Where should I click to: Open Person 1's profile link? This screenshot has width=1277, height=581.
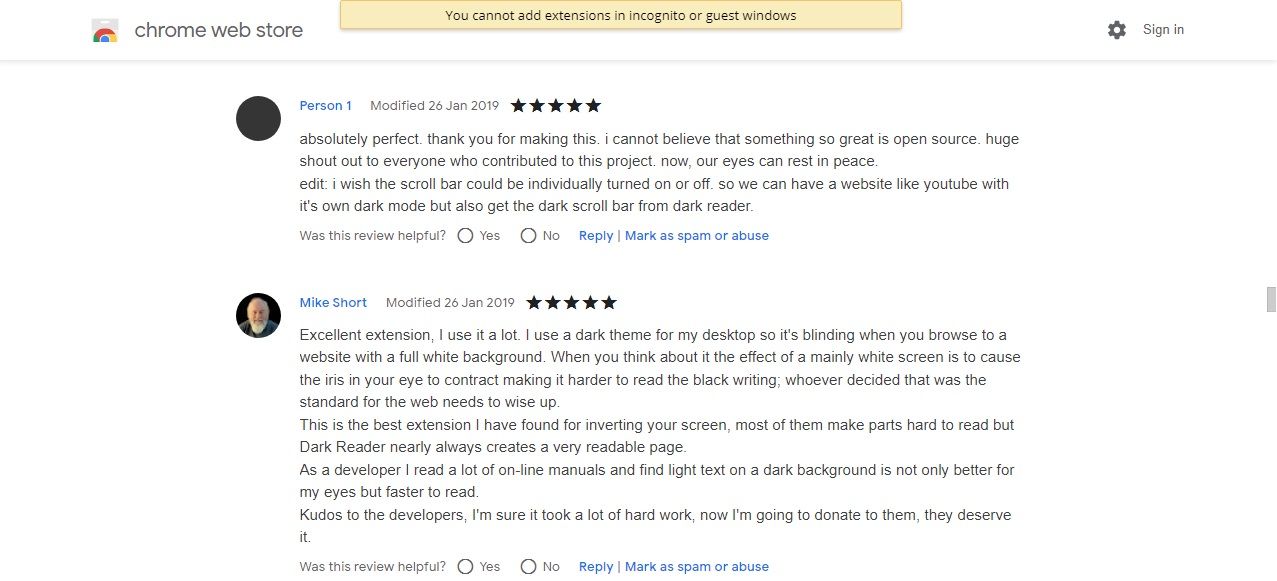[x=325, y=105]
